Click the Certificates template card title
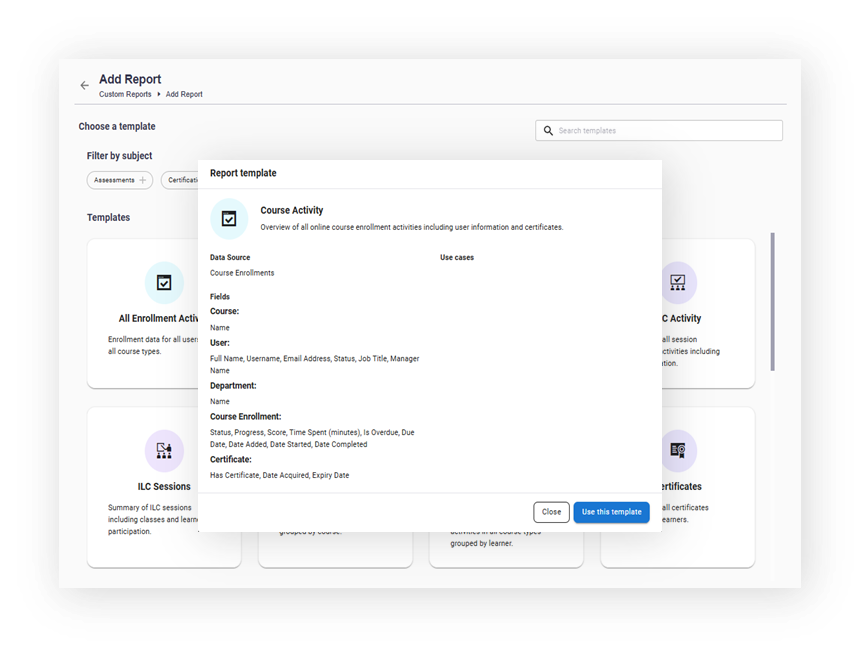This screenshot has height=655, width=868. point(682,486)
